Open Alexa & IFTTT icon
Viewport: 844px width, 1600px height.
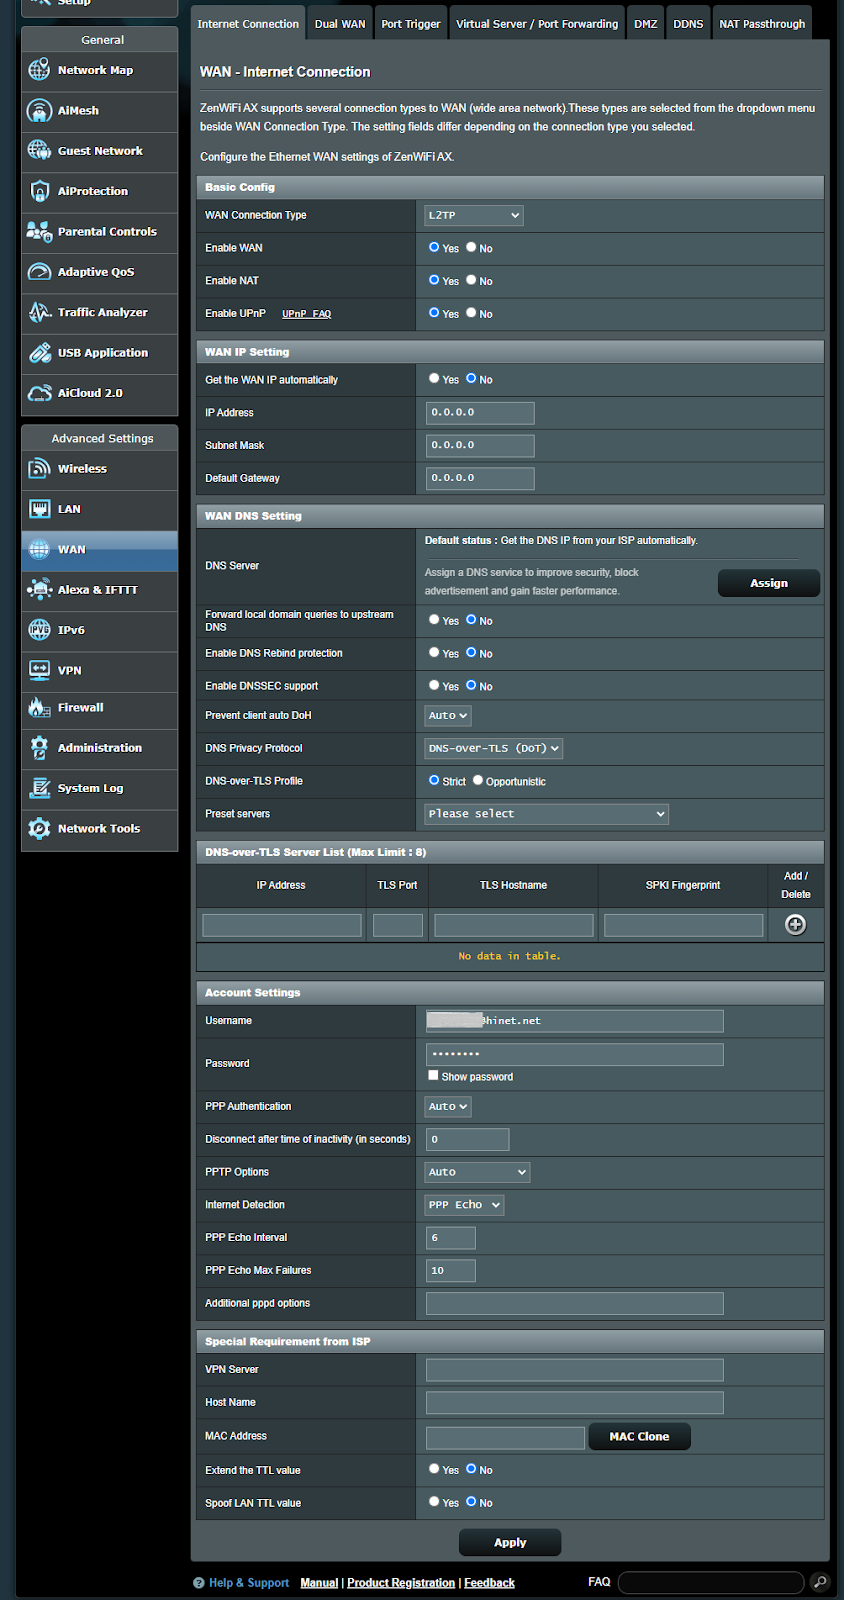click(x=39, y=590)
